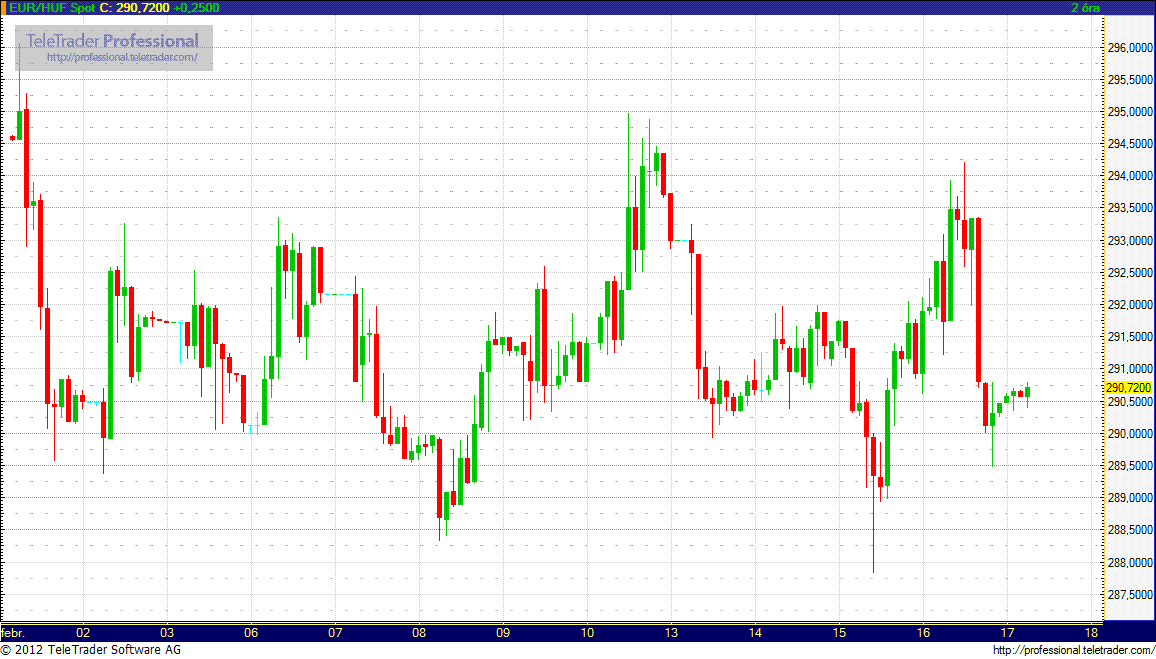Select the 290,0000 price axis label
Viewport: 1156px width, 659px height.
tap(1129, 434)
